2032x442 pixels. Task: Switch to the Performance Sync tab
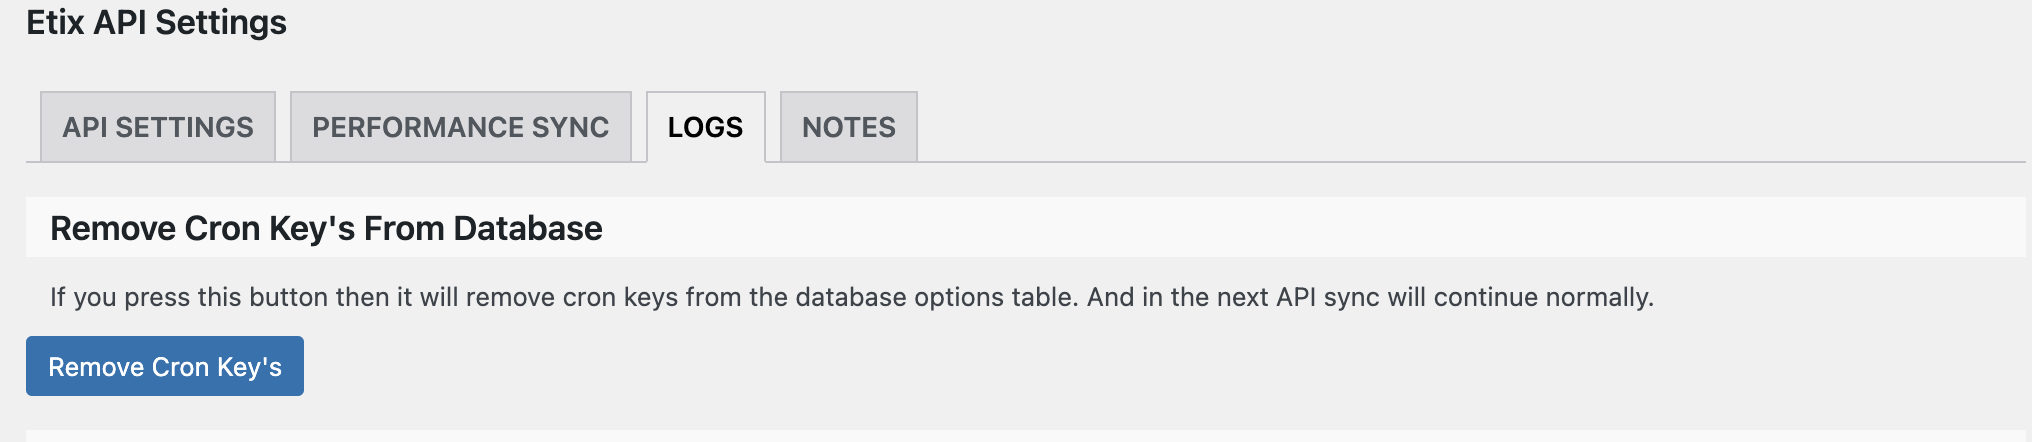tap(460, 127)
